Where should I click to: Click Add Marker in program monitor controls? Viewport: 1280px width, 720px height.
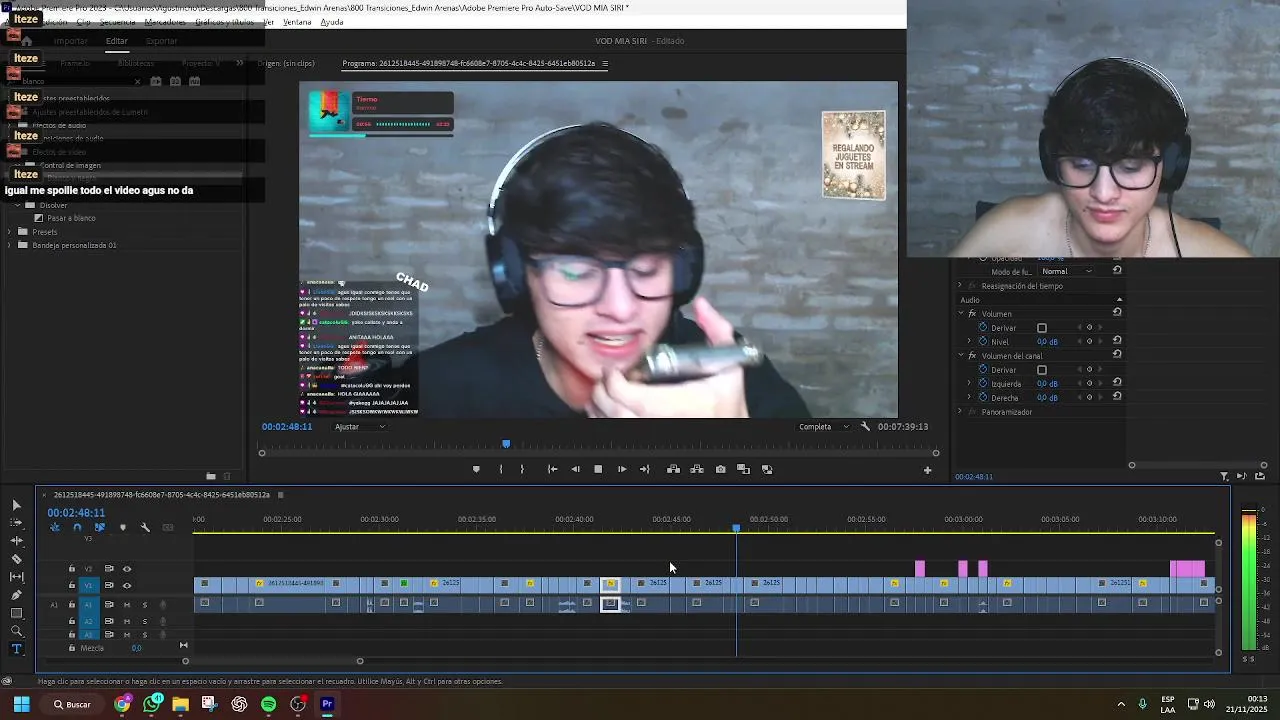coord(476,469)
